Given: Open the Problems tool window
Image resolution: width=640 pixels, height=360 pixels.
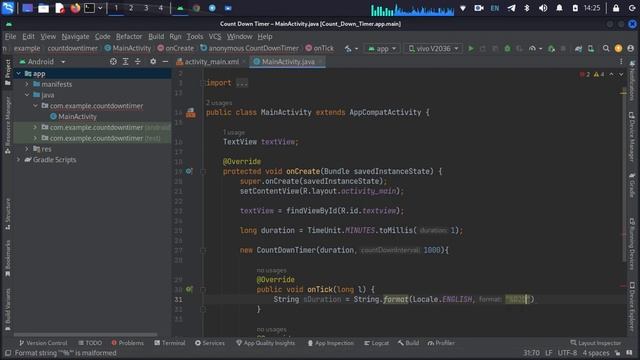Looking at the screenshot, I should (x=127, y=343).
